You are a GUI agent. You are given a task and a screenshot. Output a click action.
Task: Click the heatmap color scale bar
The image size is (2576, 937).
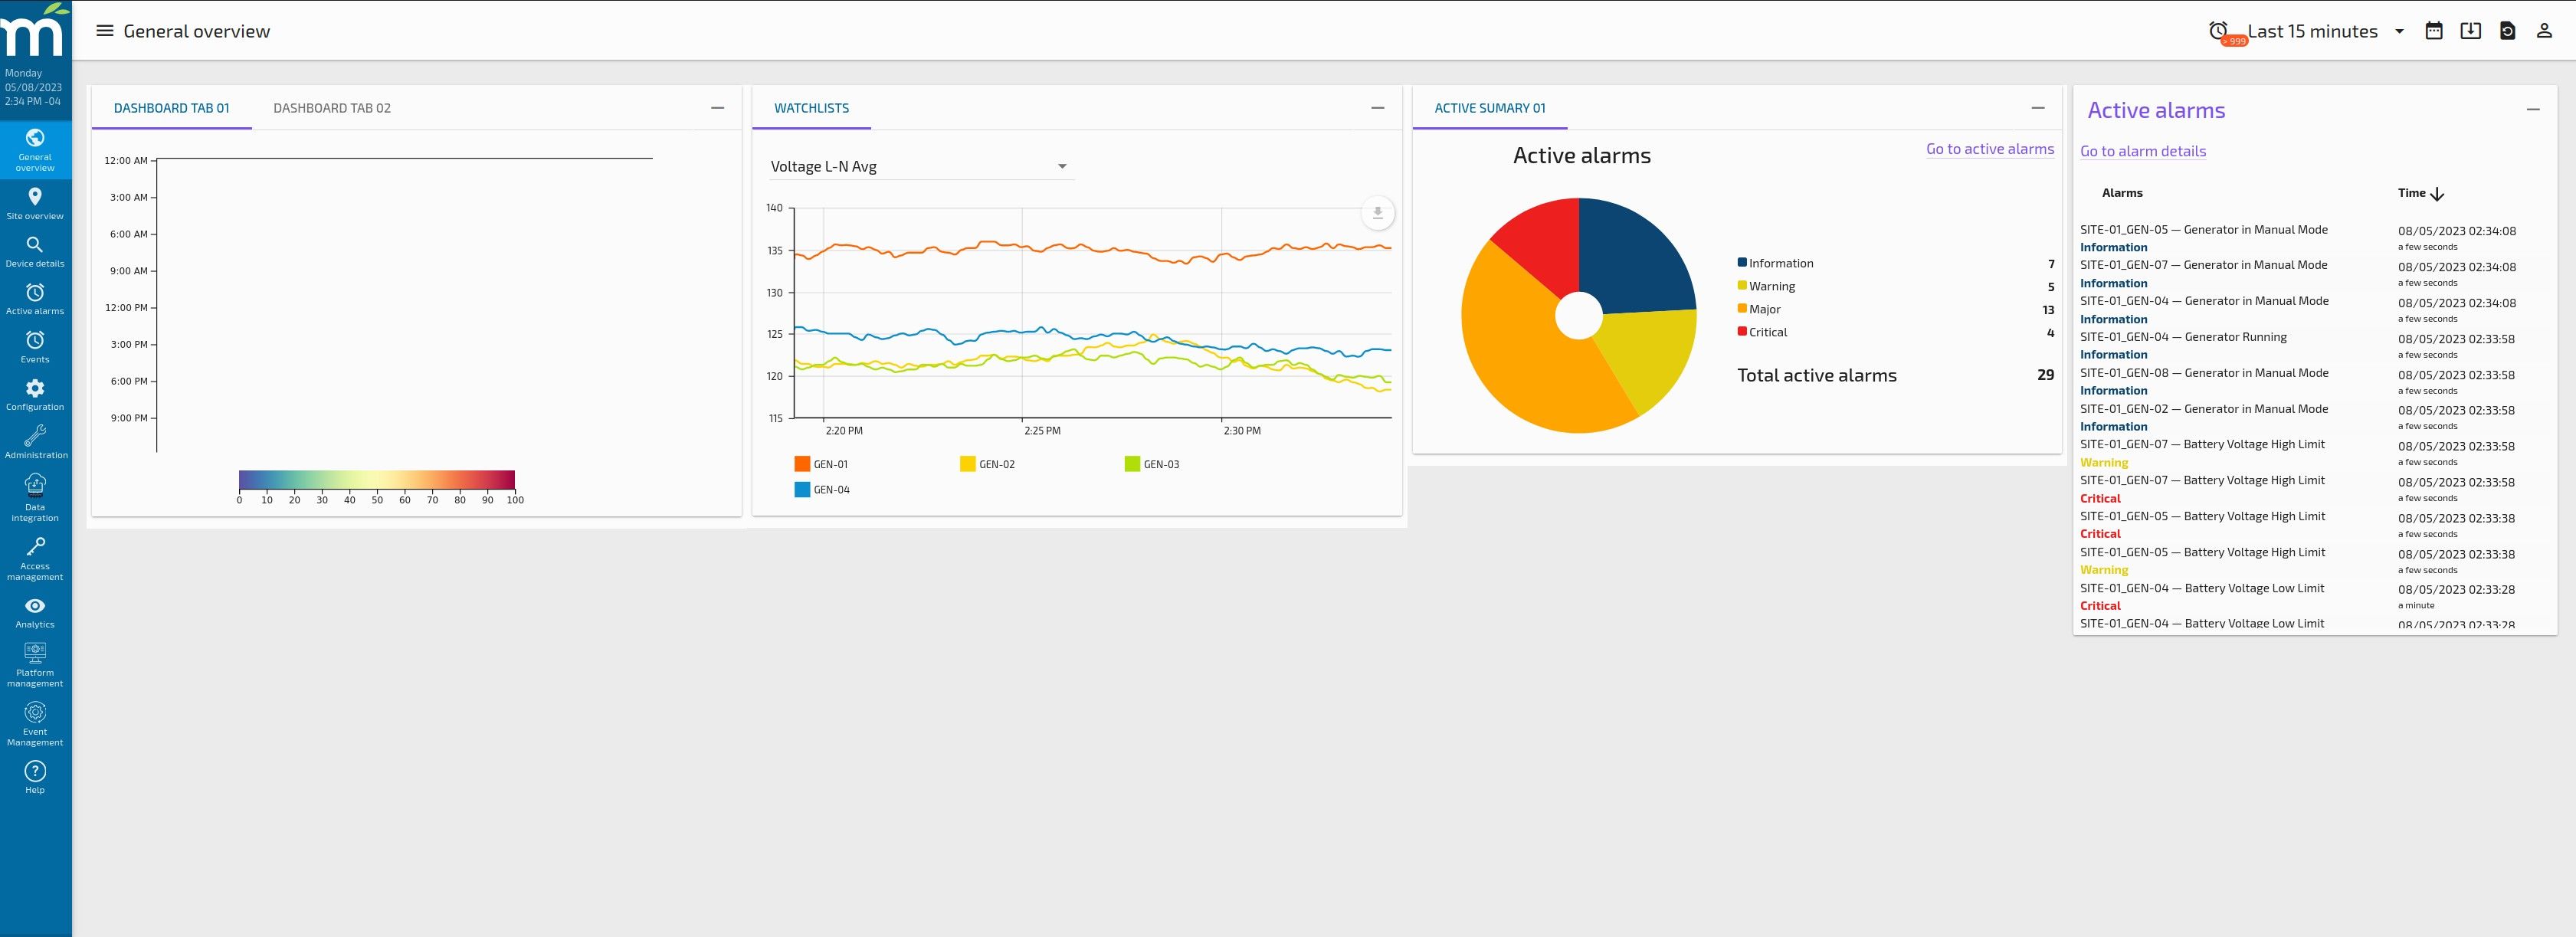click(x=376, y=480)
